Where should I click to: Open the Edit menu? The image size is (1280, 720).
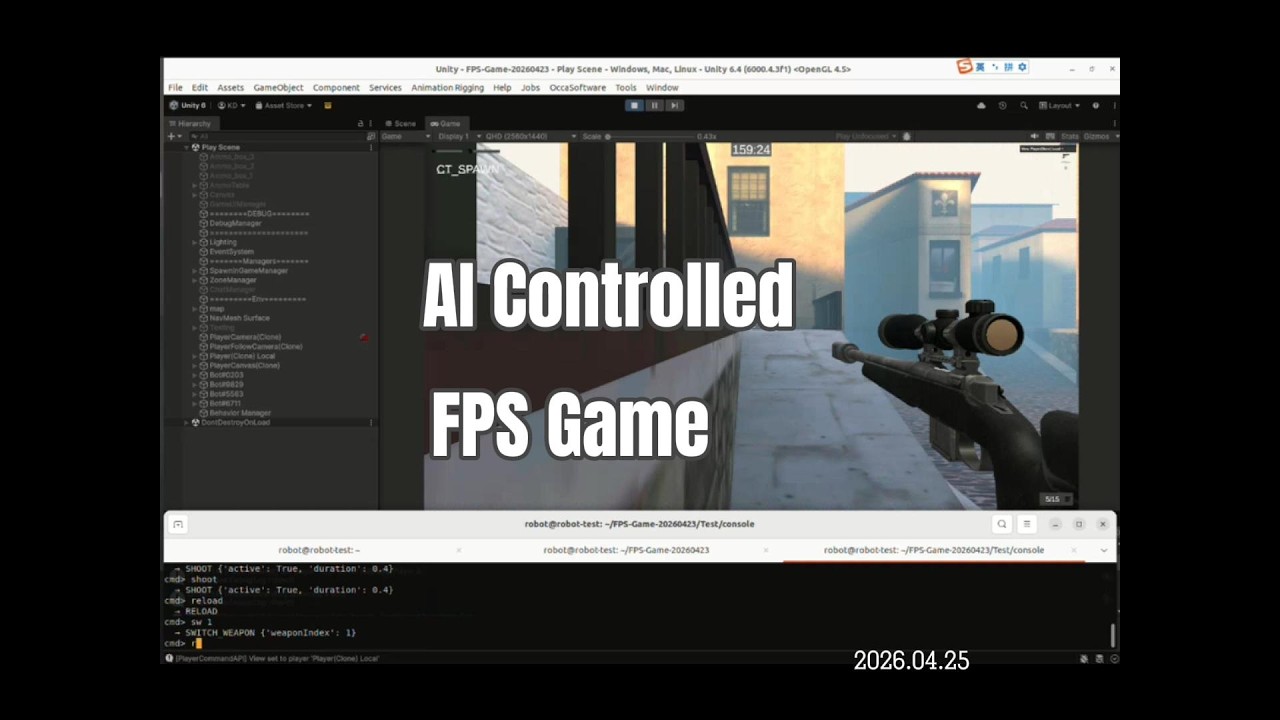(x=200, y=88)
